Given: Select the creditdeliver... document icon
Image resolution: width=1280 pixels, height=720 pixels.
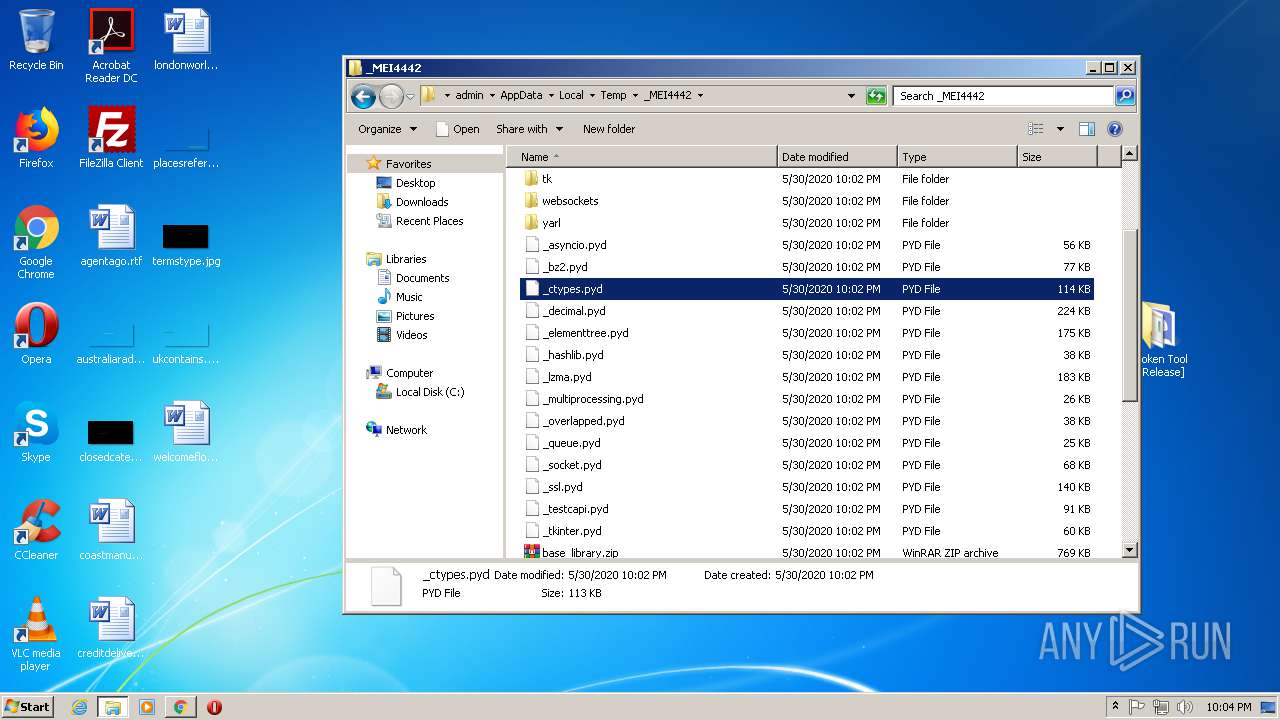Looking at the screenshot, I should pyautogui.click(x=111, y=628).
